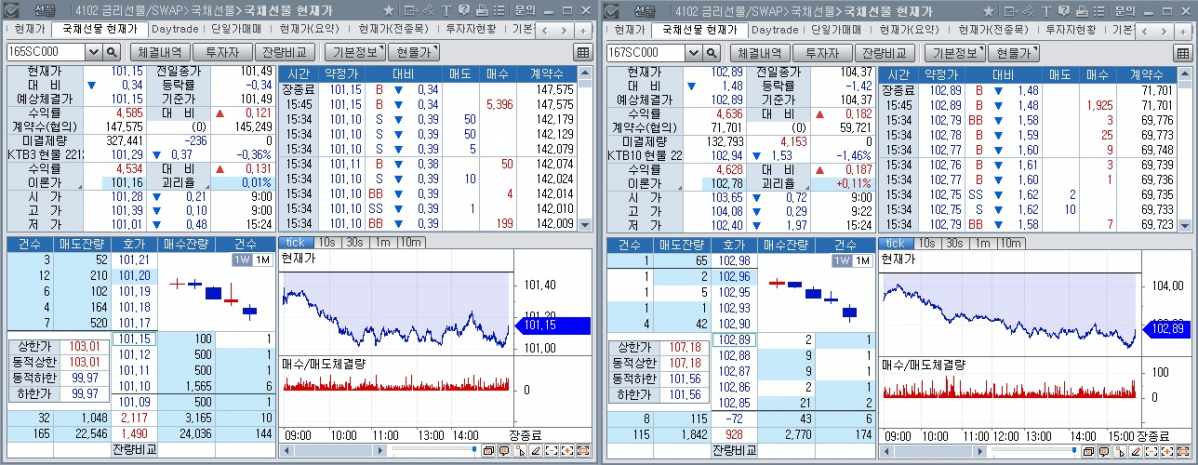Select 10m interval on right chart
The height and width of the screenshot is (465, 1198).
tap(1010, 243)
